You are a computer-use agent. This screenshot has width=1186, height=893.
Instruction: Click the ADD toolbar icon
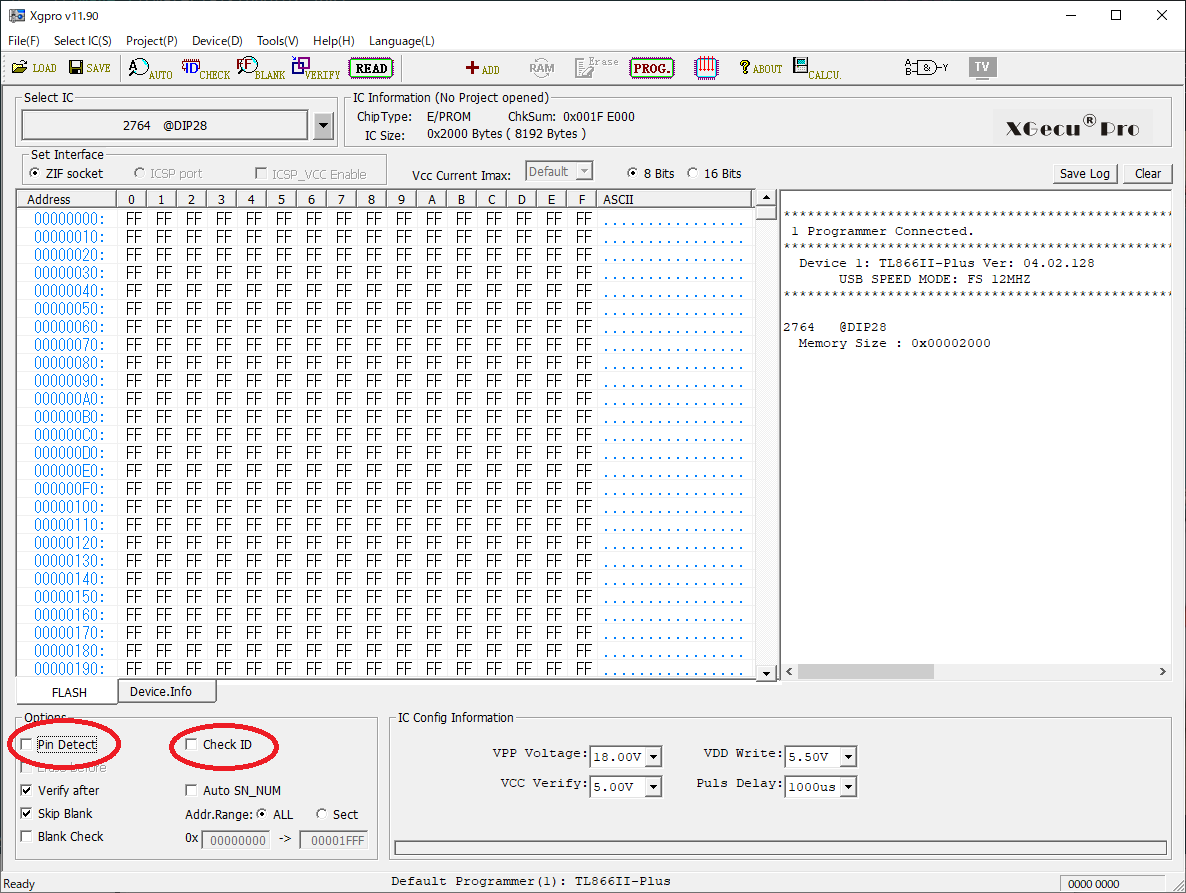point(482,69)
